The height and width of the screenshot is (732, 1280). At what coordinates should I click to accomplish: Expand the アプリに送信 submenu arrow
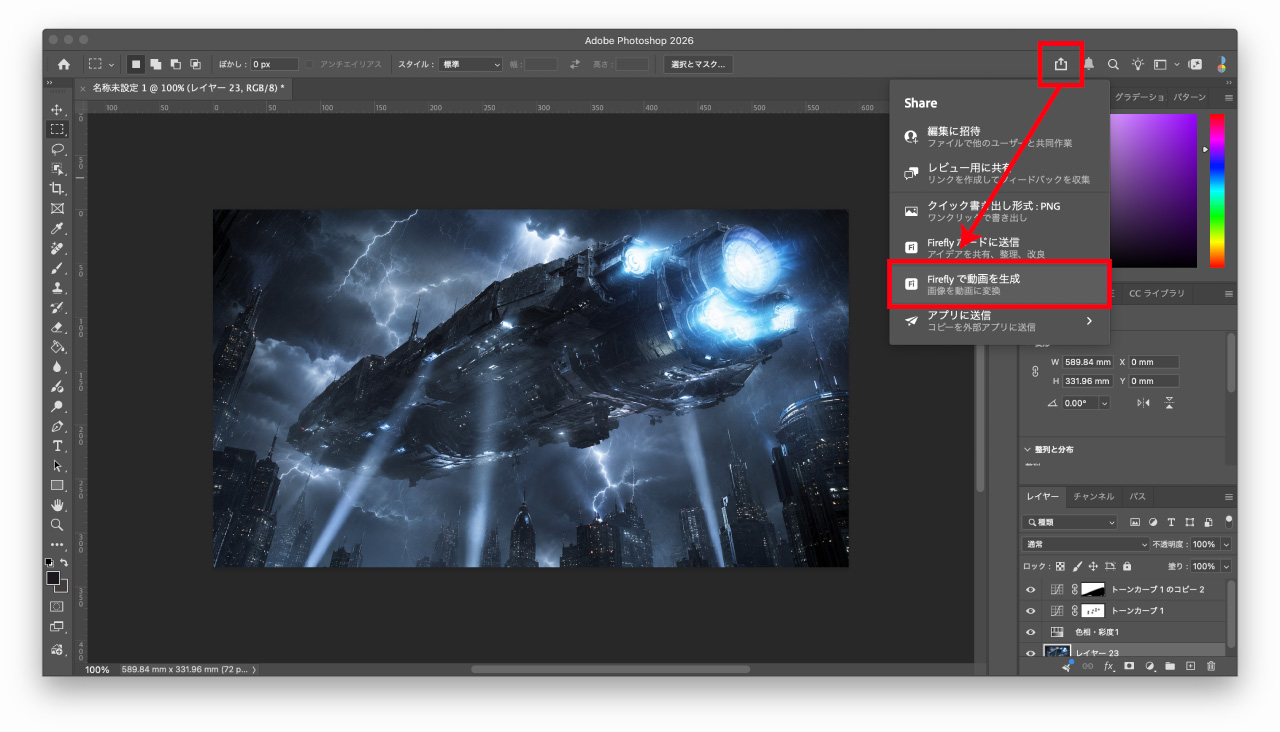pos(1089,321)
